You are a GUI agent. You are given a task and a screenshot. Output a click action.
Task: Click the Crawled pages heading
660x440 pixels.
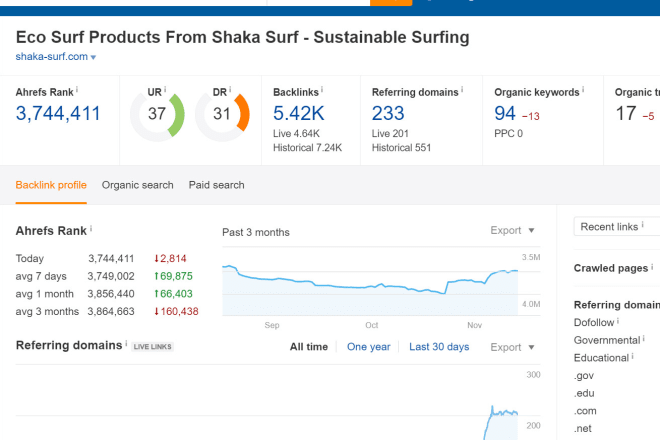(611, 268)
